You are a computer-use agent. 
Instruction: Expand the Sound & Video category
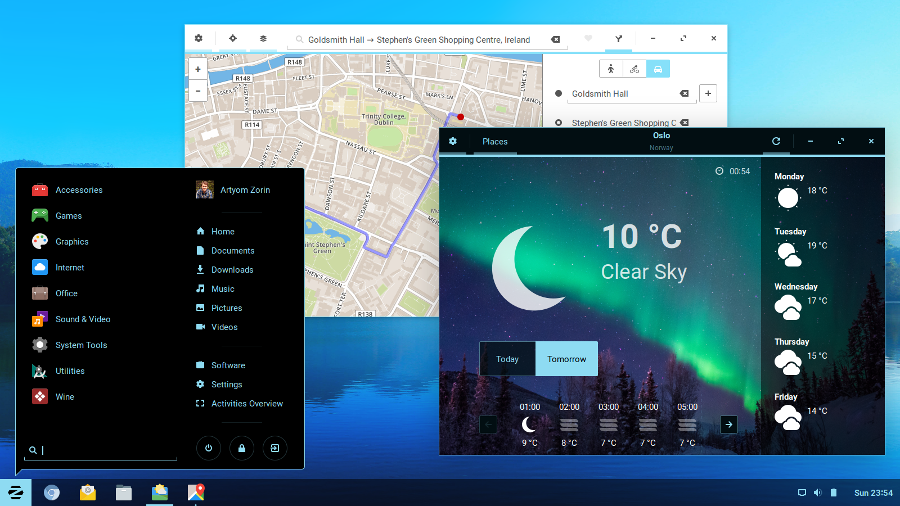pos(82,319)
